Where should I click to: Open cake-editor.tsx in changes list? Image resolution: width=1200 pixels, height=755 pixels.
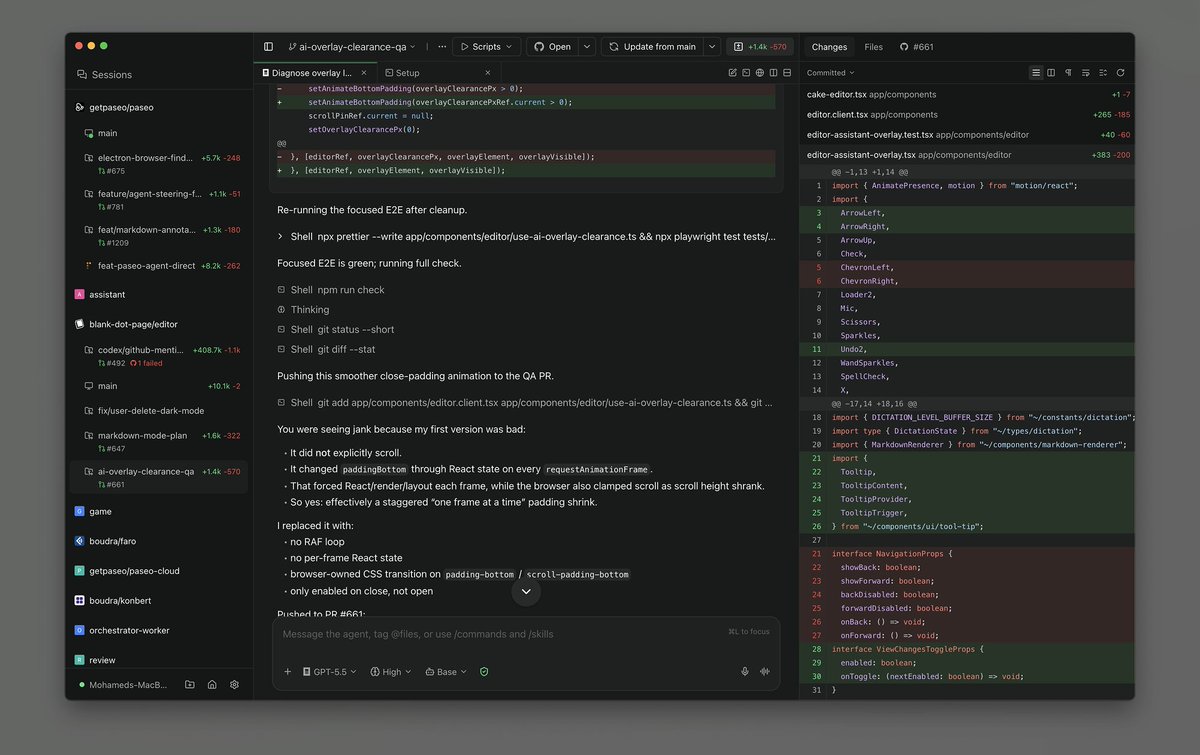[x=967, y=94]
